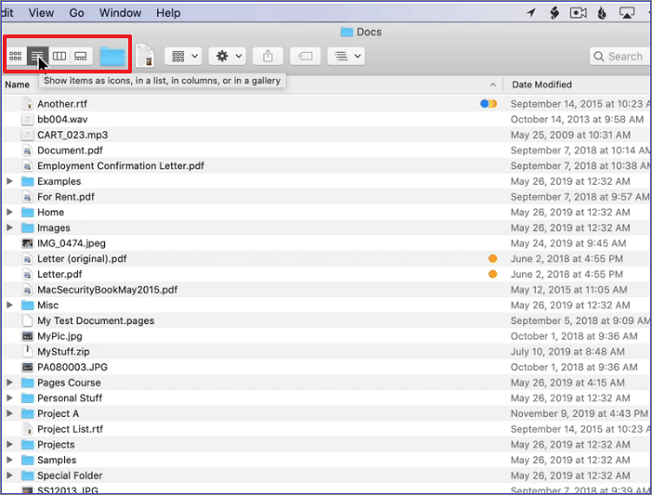
Task: Click the MyPic.jpg thumbnail icon
Action: (27, 336)
